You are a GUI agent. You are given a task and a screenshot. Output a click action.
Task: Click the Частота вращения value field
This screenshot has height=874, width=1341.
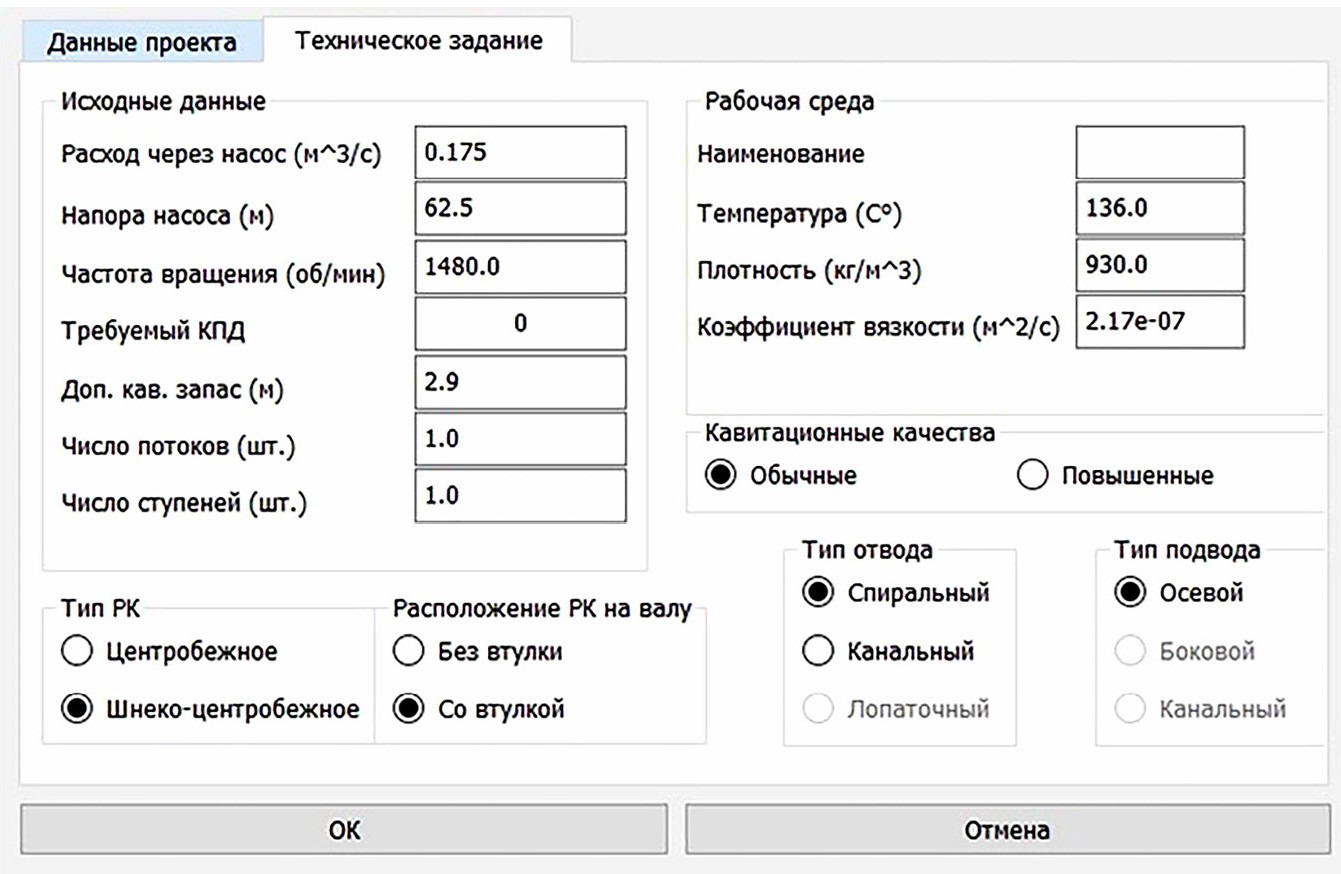point(520,266)
